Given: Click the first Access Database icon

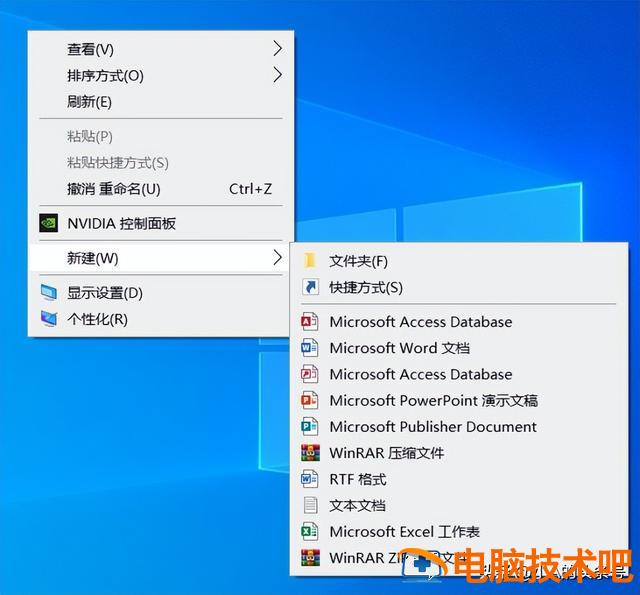Looking at the screenshot, I should click(x=310, y=322).
